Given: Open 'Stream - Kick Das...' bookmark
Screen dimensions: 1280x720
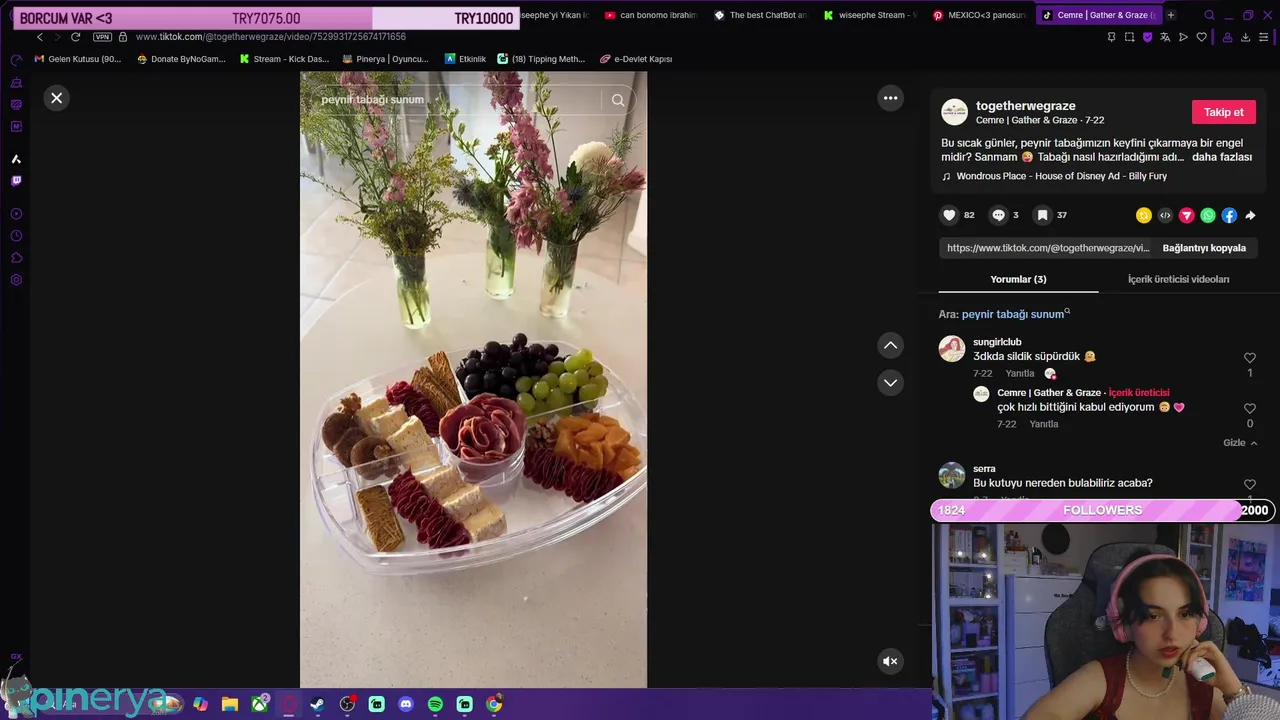Looking at the screenshot, I should tap(284, 59).
